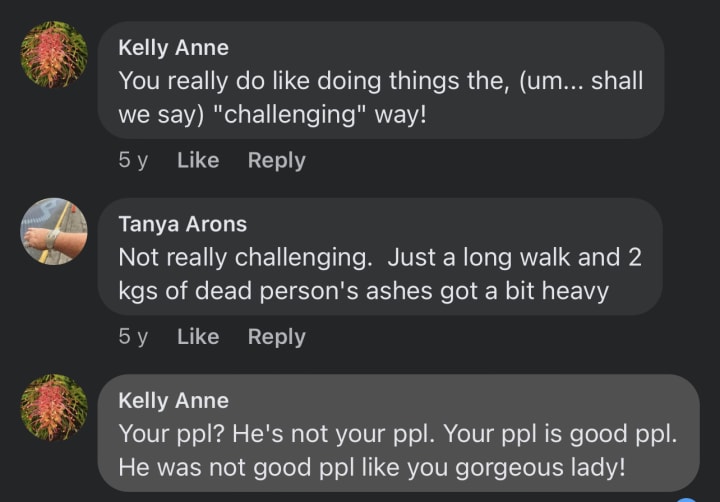Click Kelly Anne's name above the "challenging" comment
This screenshot has height=502, width=720.
coord(173,47)
